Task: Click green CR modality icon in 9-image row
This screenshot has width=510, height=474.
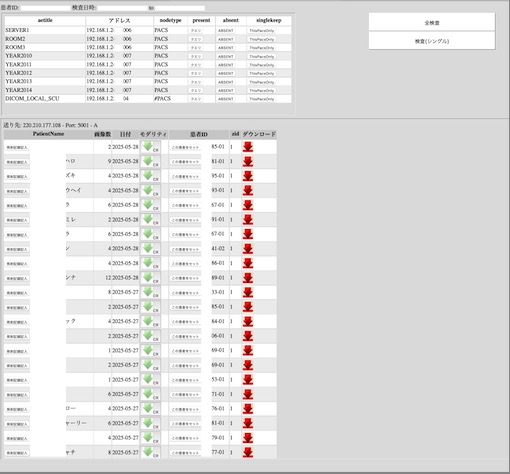Action: point(150,162)
